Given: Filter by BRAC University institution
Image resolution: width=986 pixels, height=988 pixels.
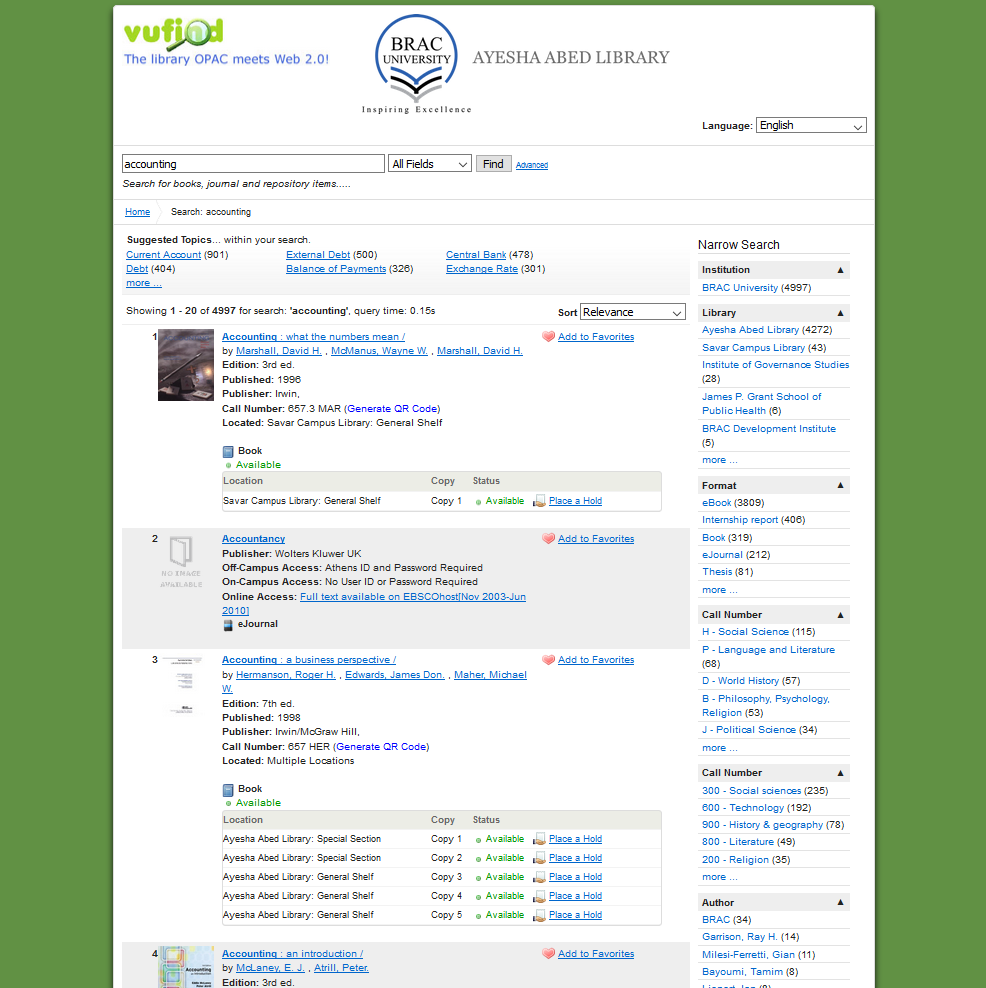Looking at the screenshot, I should [x=740, y=287].
